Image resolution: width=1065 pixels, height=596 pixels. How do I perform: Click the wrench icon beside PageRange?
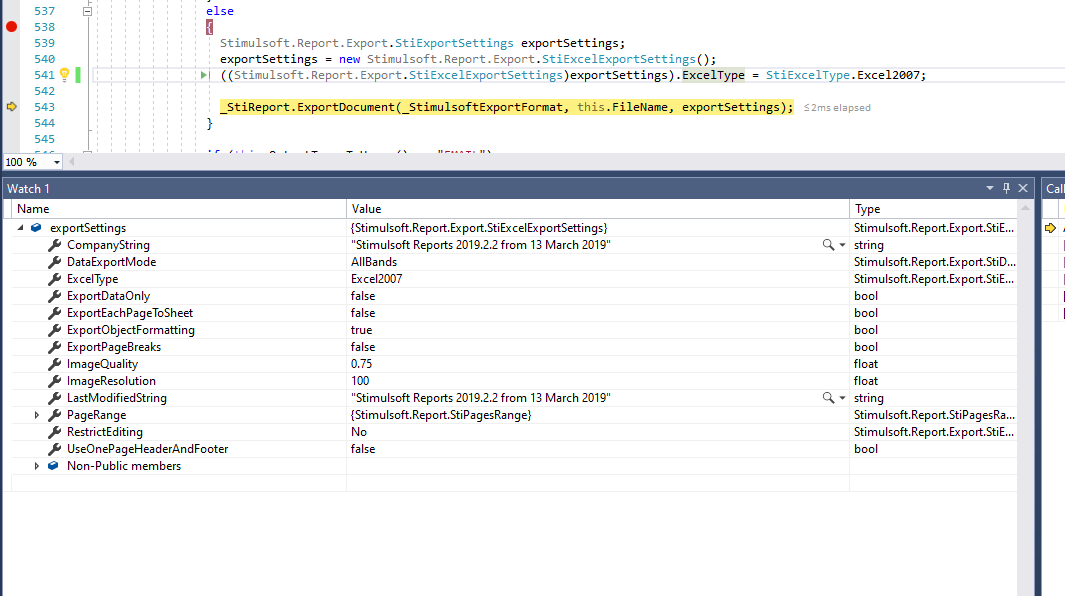click(54, 415)
